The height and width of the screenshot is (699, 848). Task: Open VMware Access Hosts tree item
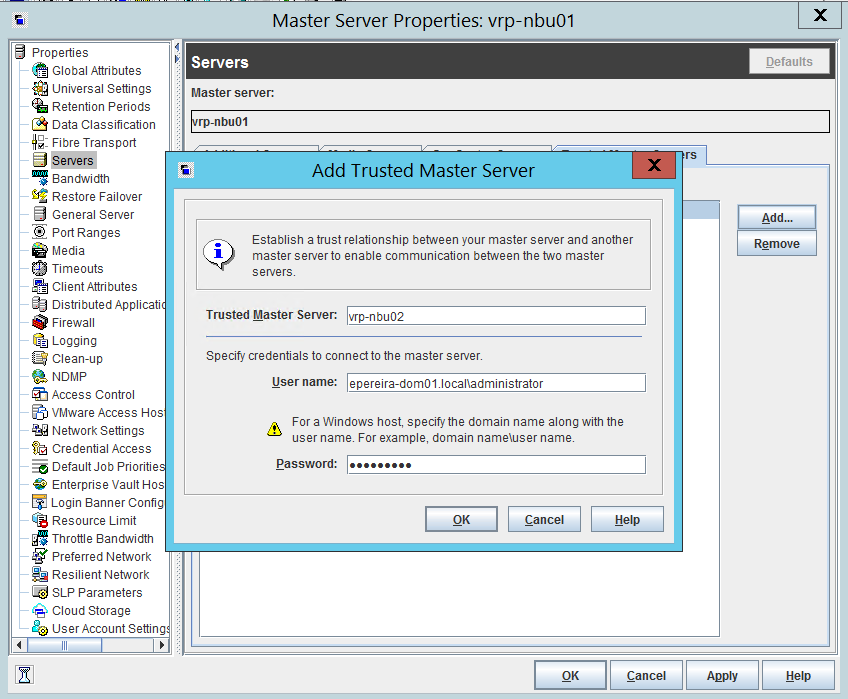click(x=98, y=412)
